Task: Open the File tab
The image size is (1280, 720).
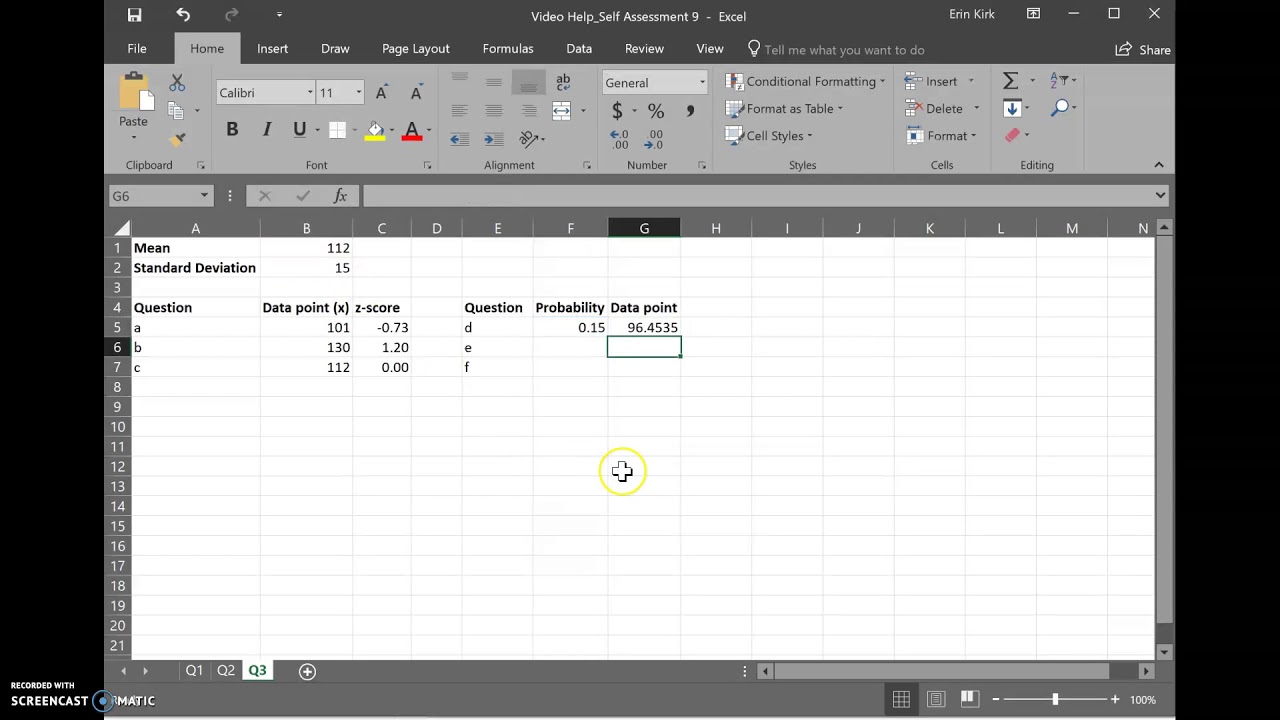Action: coord(137,48)
